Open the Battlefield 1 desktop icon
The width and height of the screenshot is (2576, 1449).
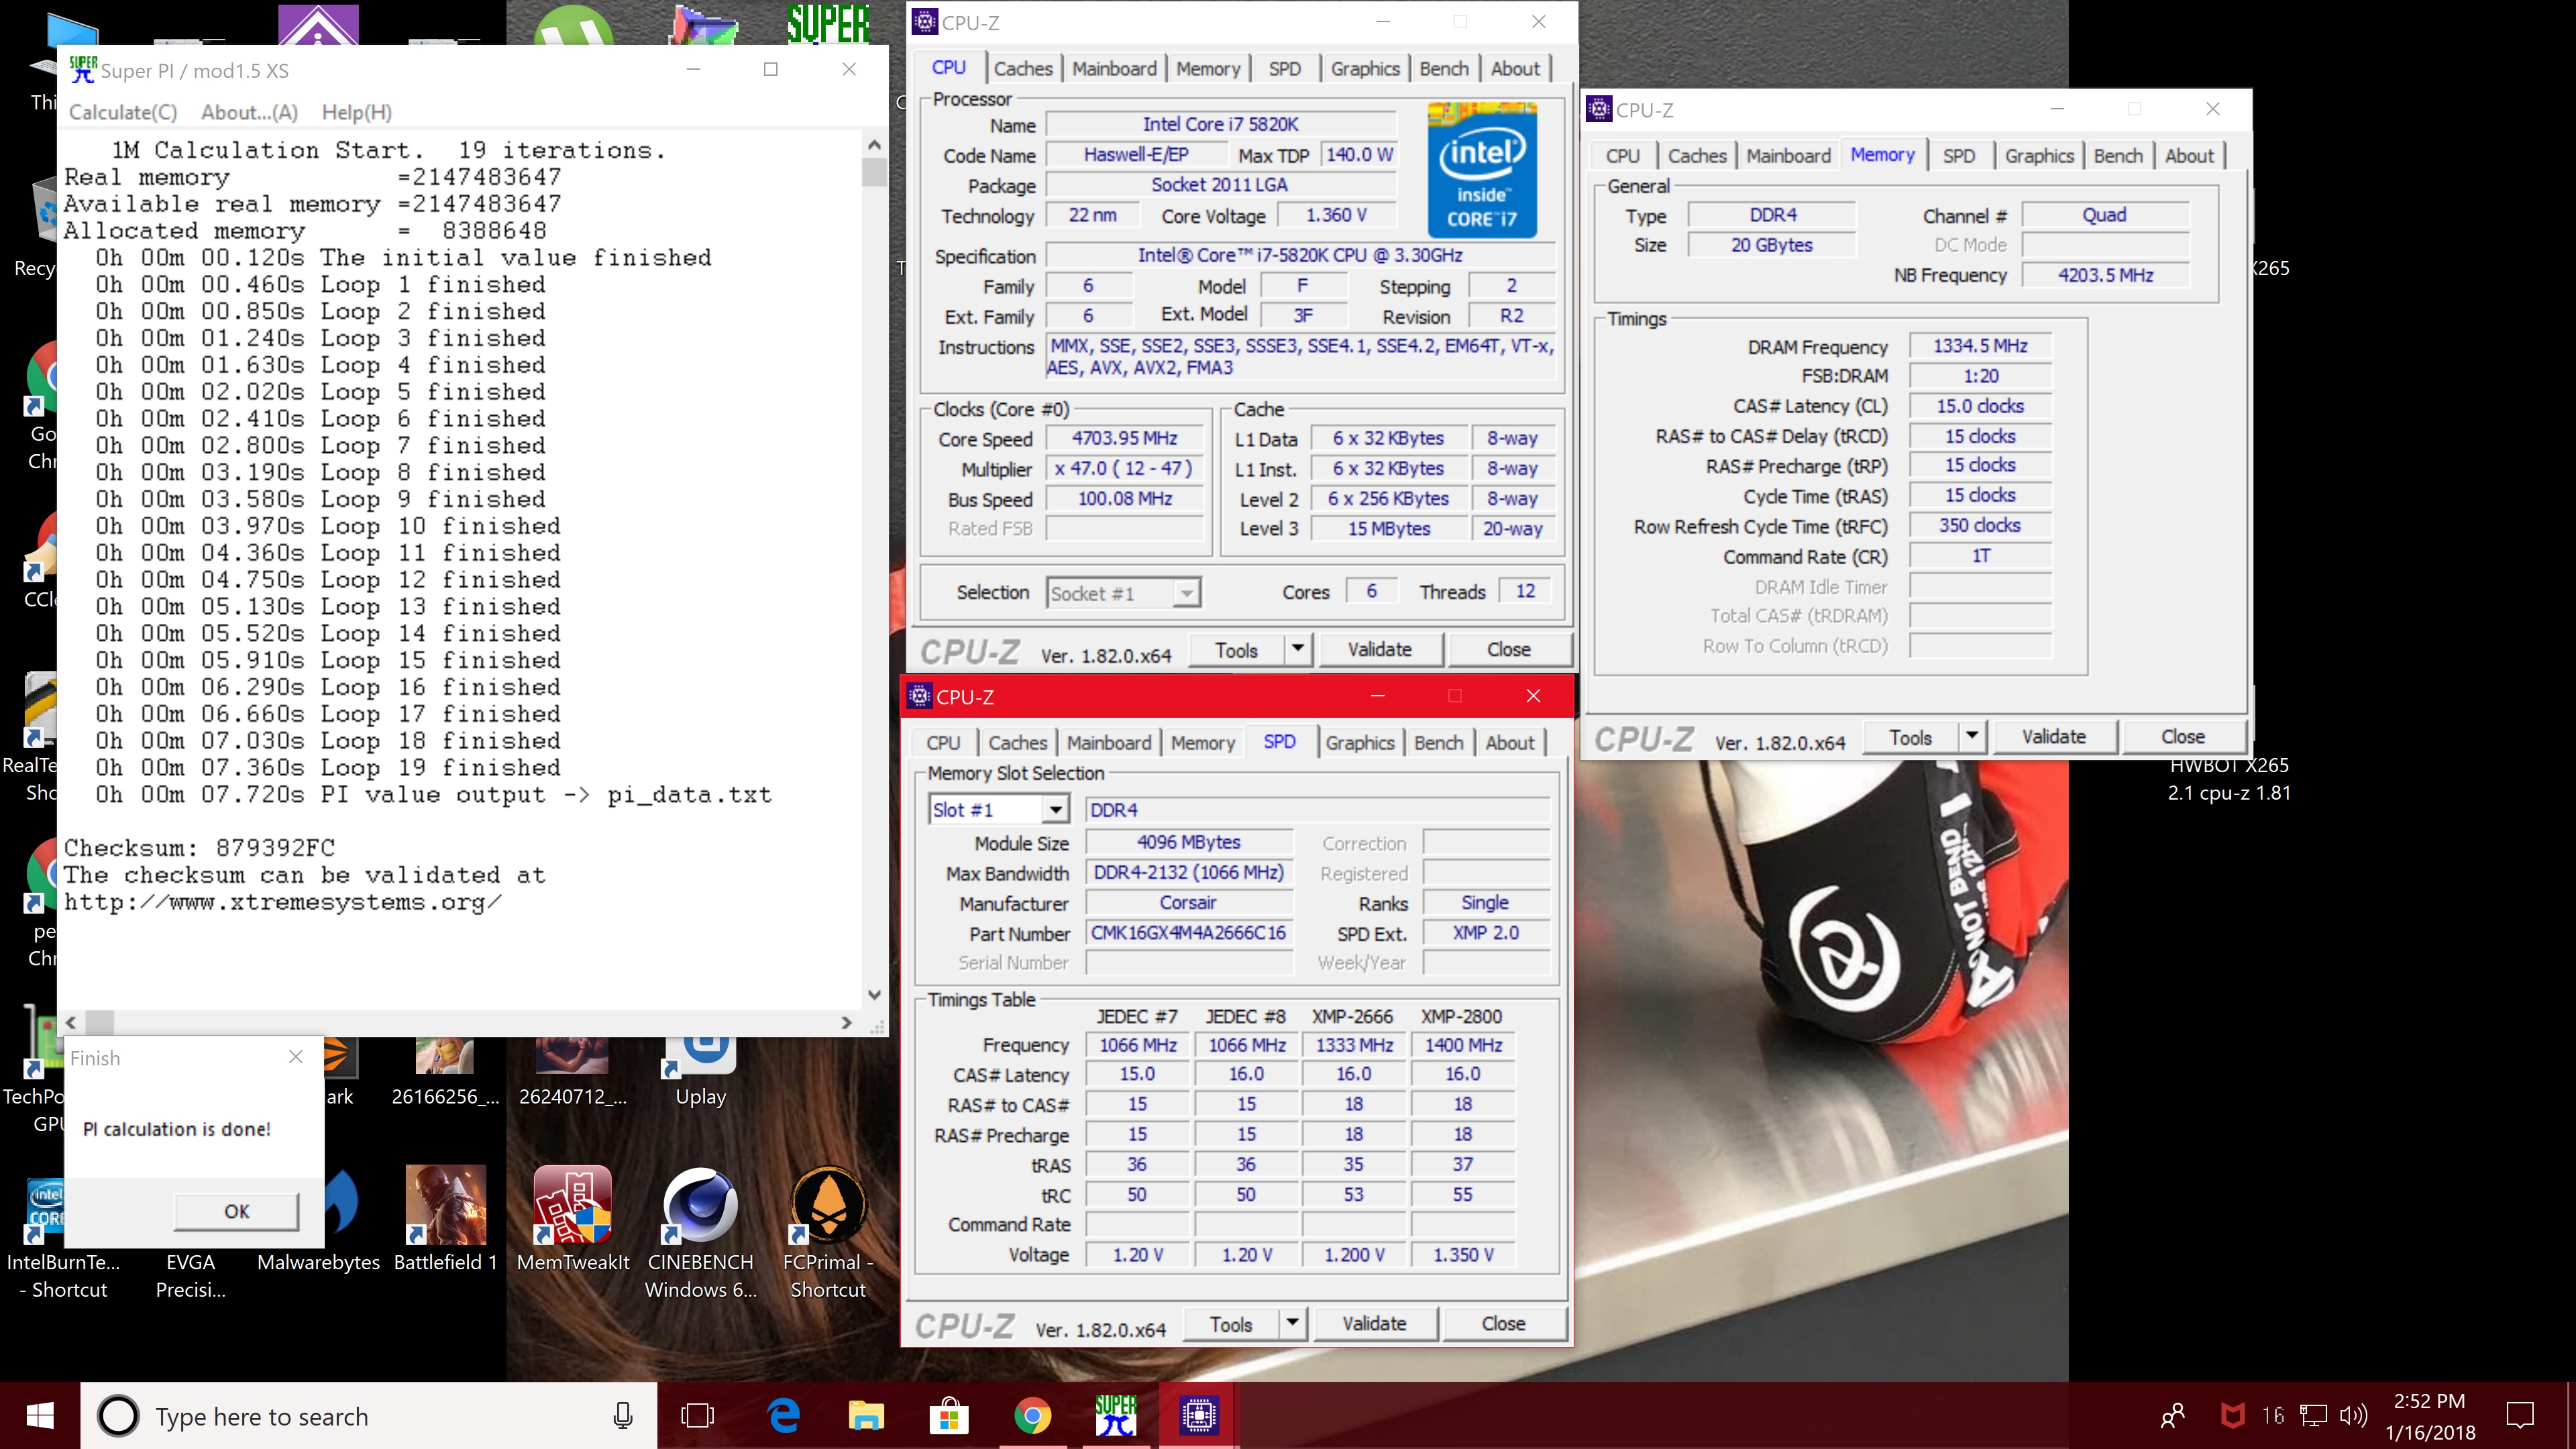[x=445, y=1220]
